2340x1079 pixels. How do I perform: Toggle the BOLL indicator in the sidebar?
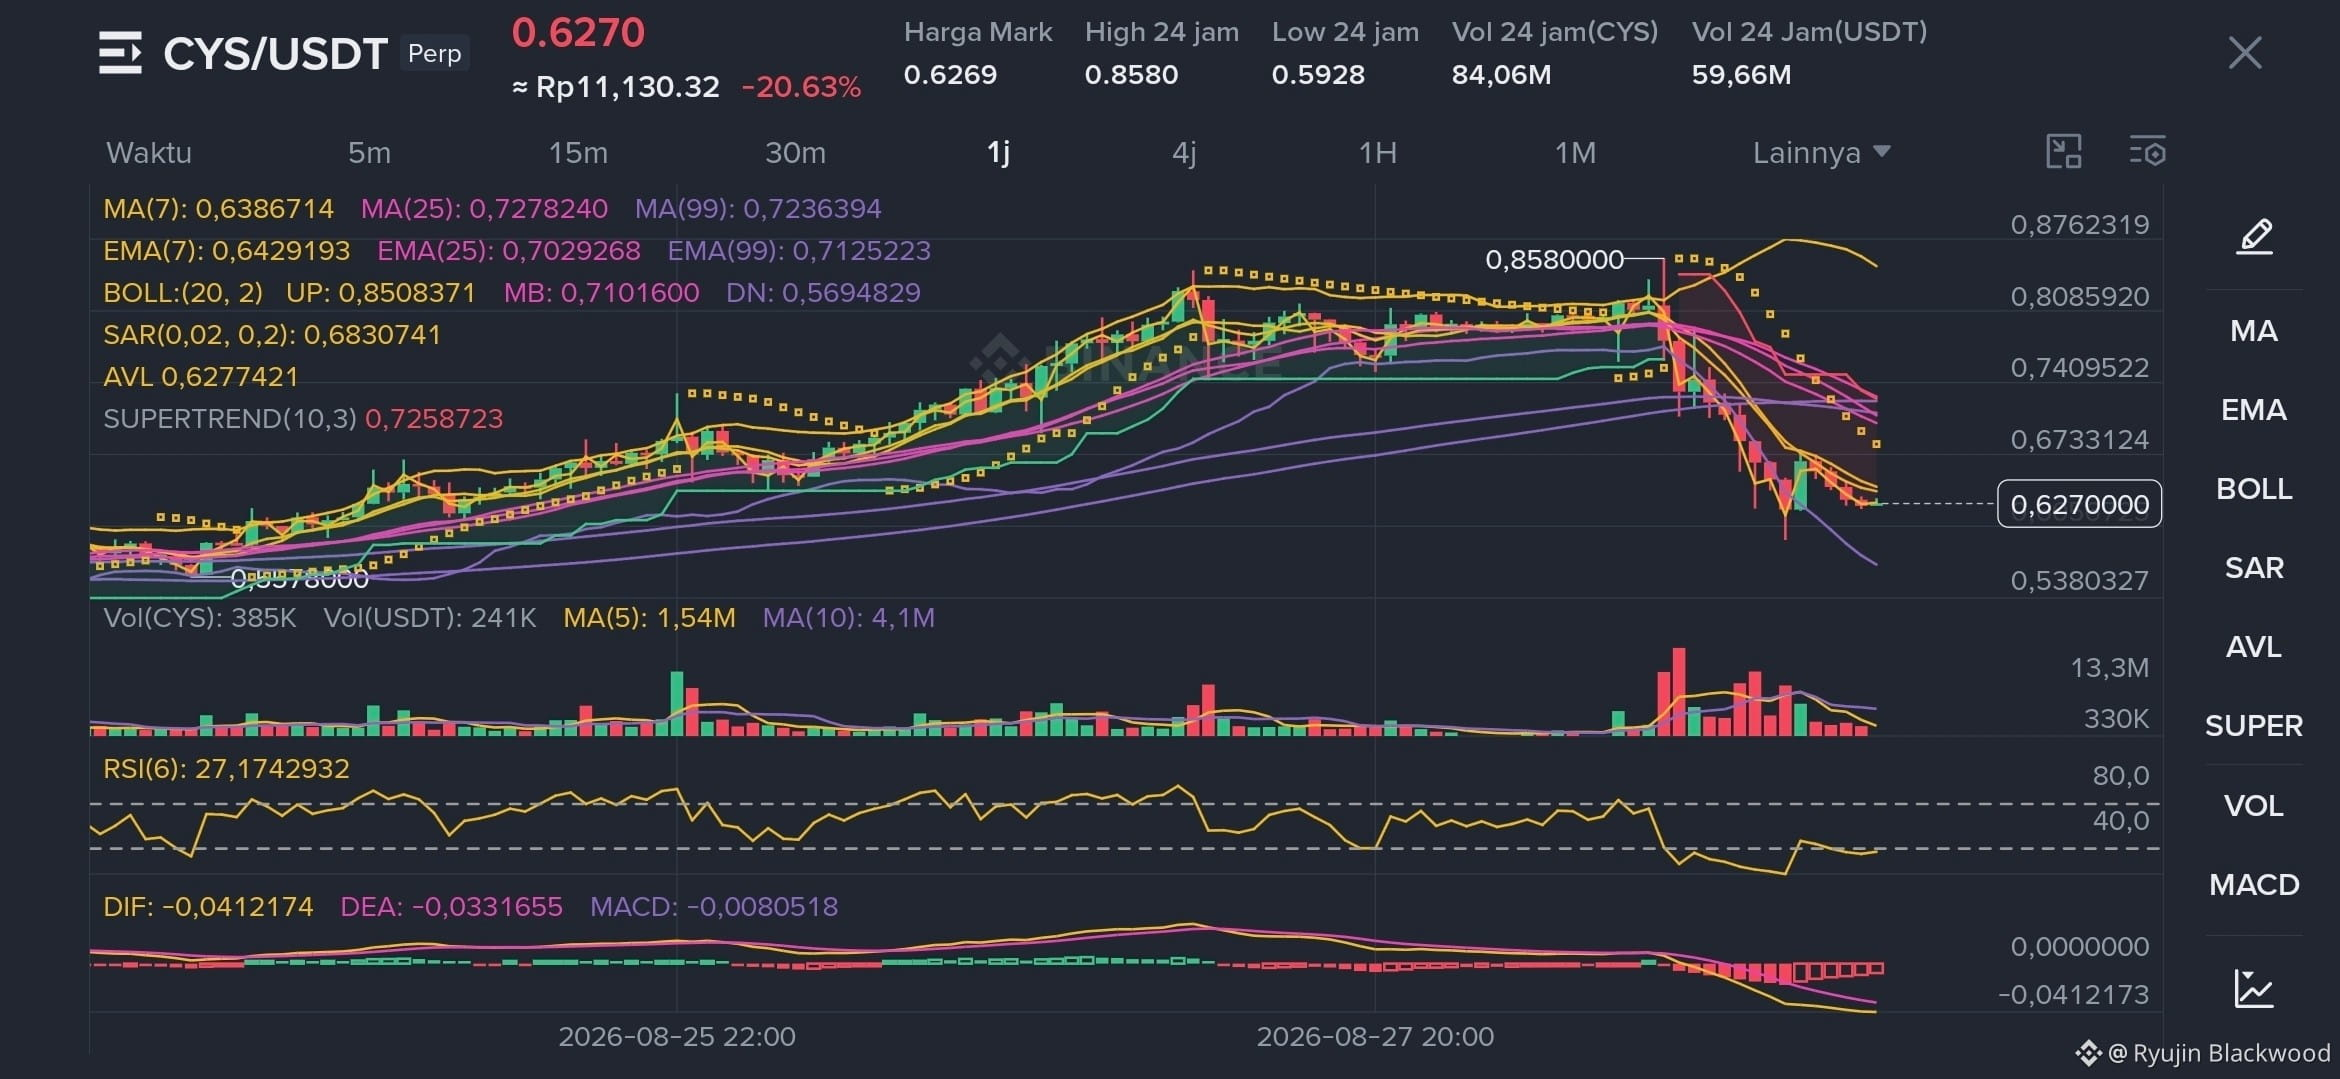point(2254,489)
